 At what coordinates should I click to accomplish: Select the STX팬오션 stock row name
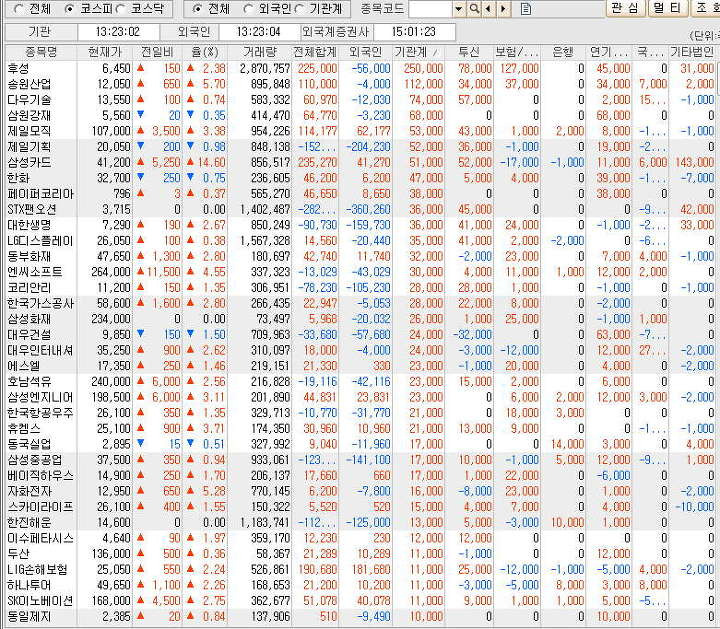click(32, 209)
